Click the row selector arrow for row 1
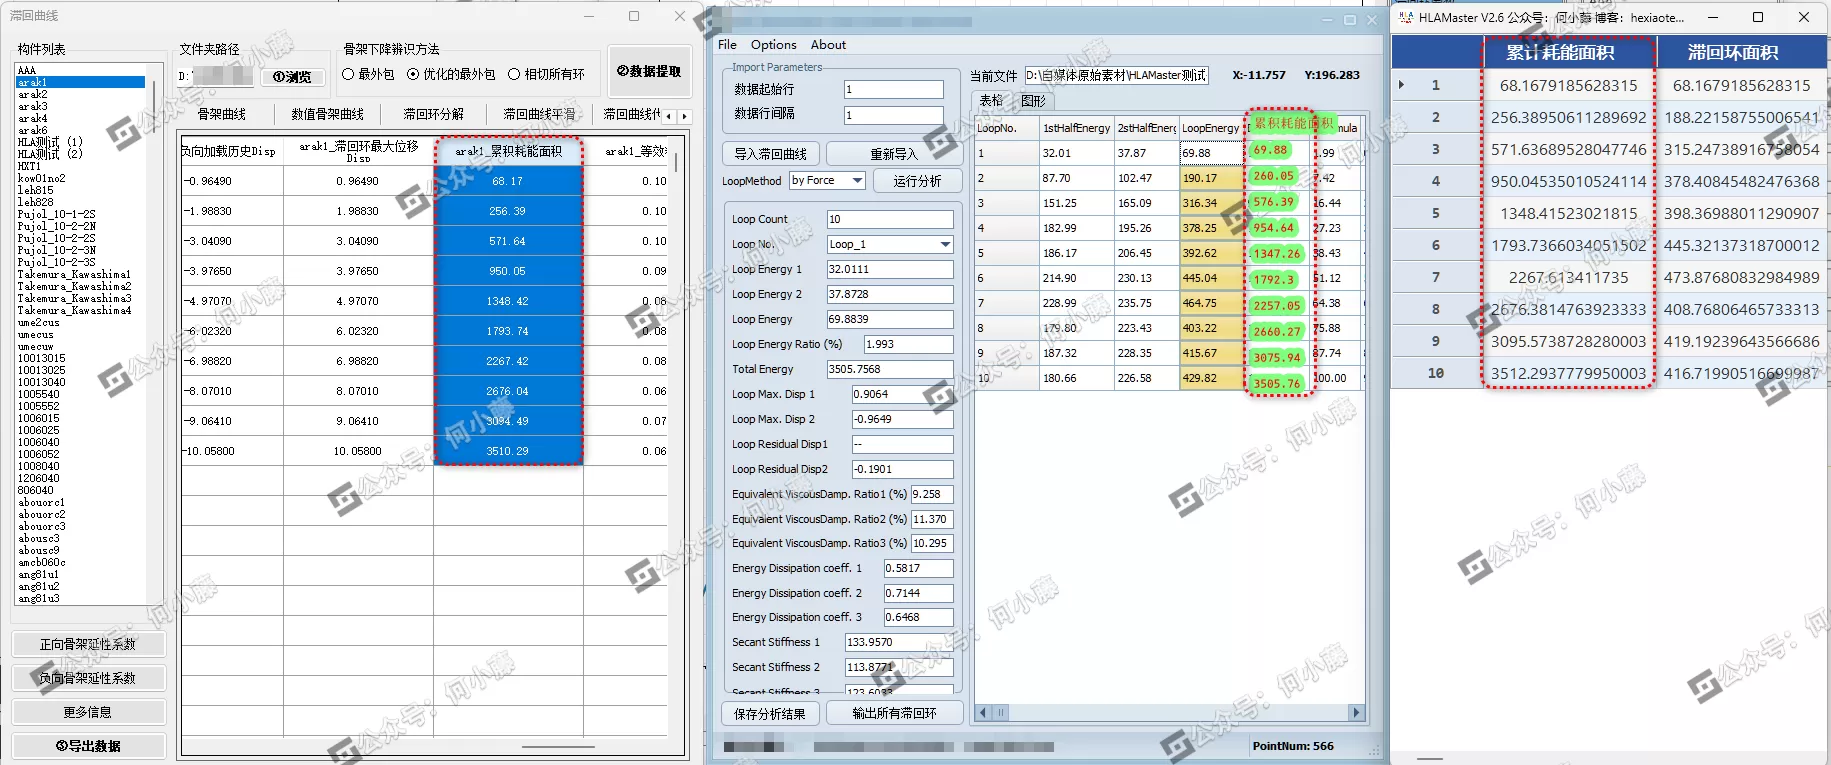Viewport: 1831px width, 765px height. click(1401, 85)
